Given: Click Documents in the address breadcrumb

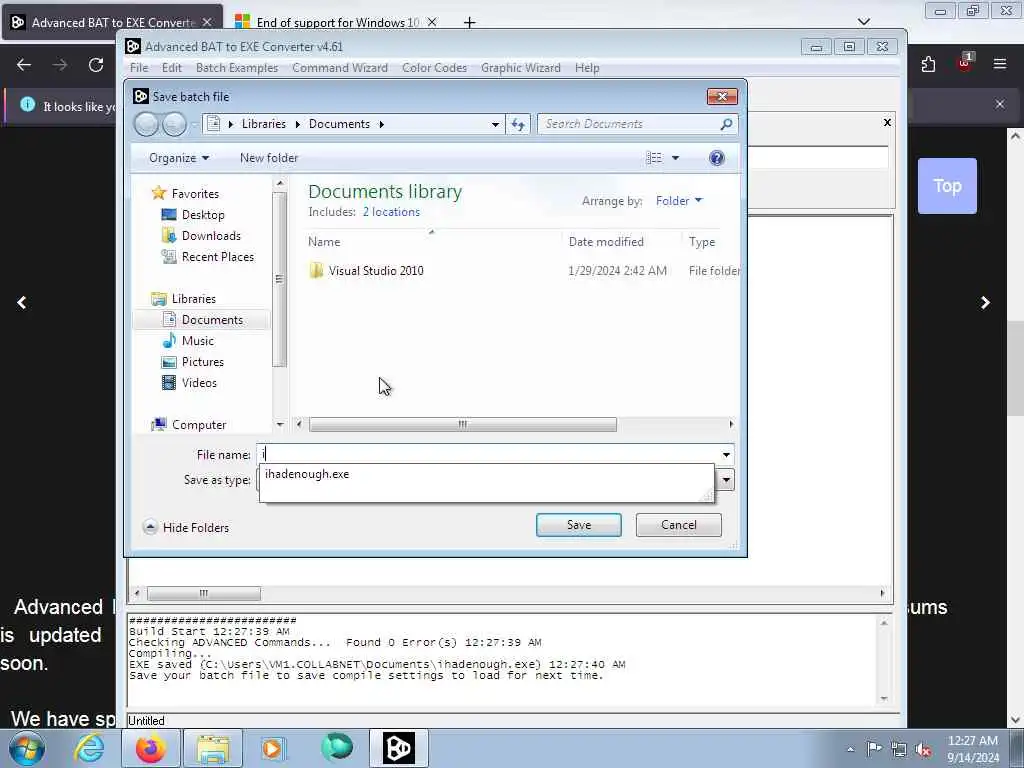Looking at the screenshot, I should [339, 124].
